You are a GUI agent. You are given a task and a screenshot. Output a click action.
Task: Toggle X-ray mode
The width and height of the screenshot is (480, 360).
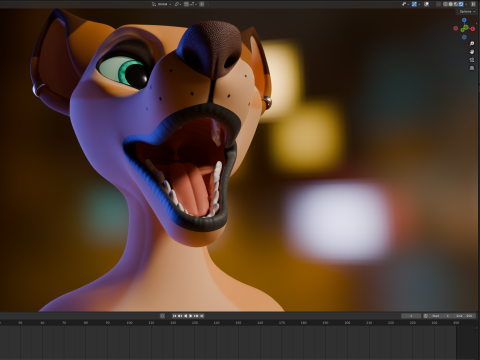[438, 4]
